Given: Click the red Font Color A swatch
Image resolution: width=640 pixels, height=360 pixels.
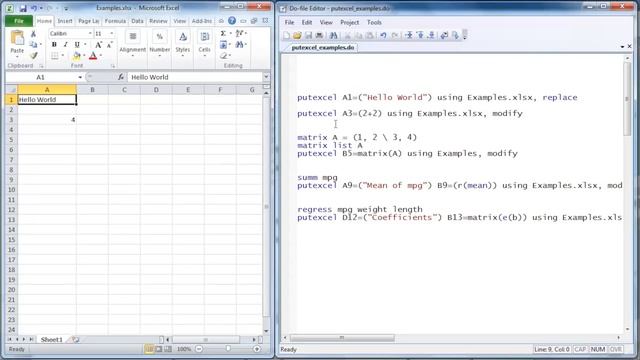Looking at the screenshot, I should click(93, 56).
